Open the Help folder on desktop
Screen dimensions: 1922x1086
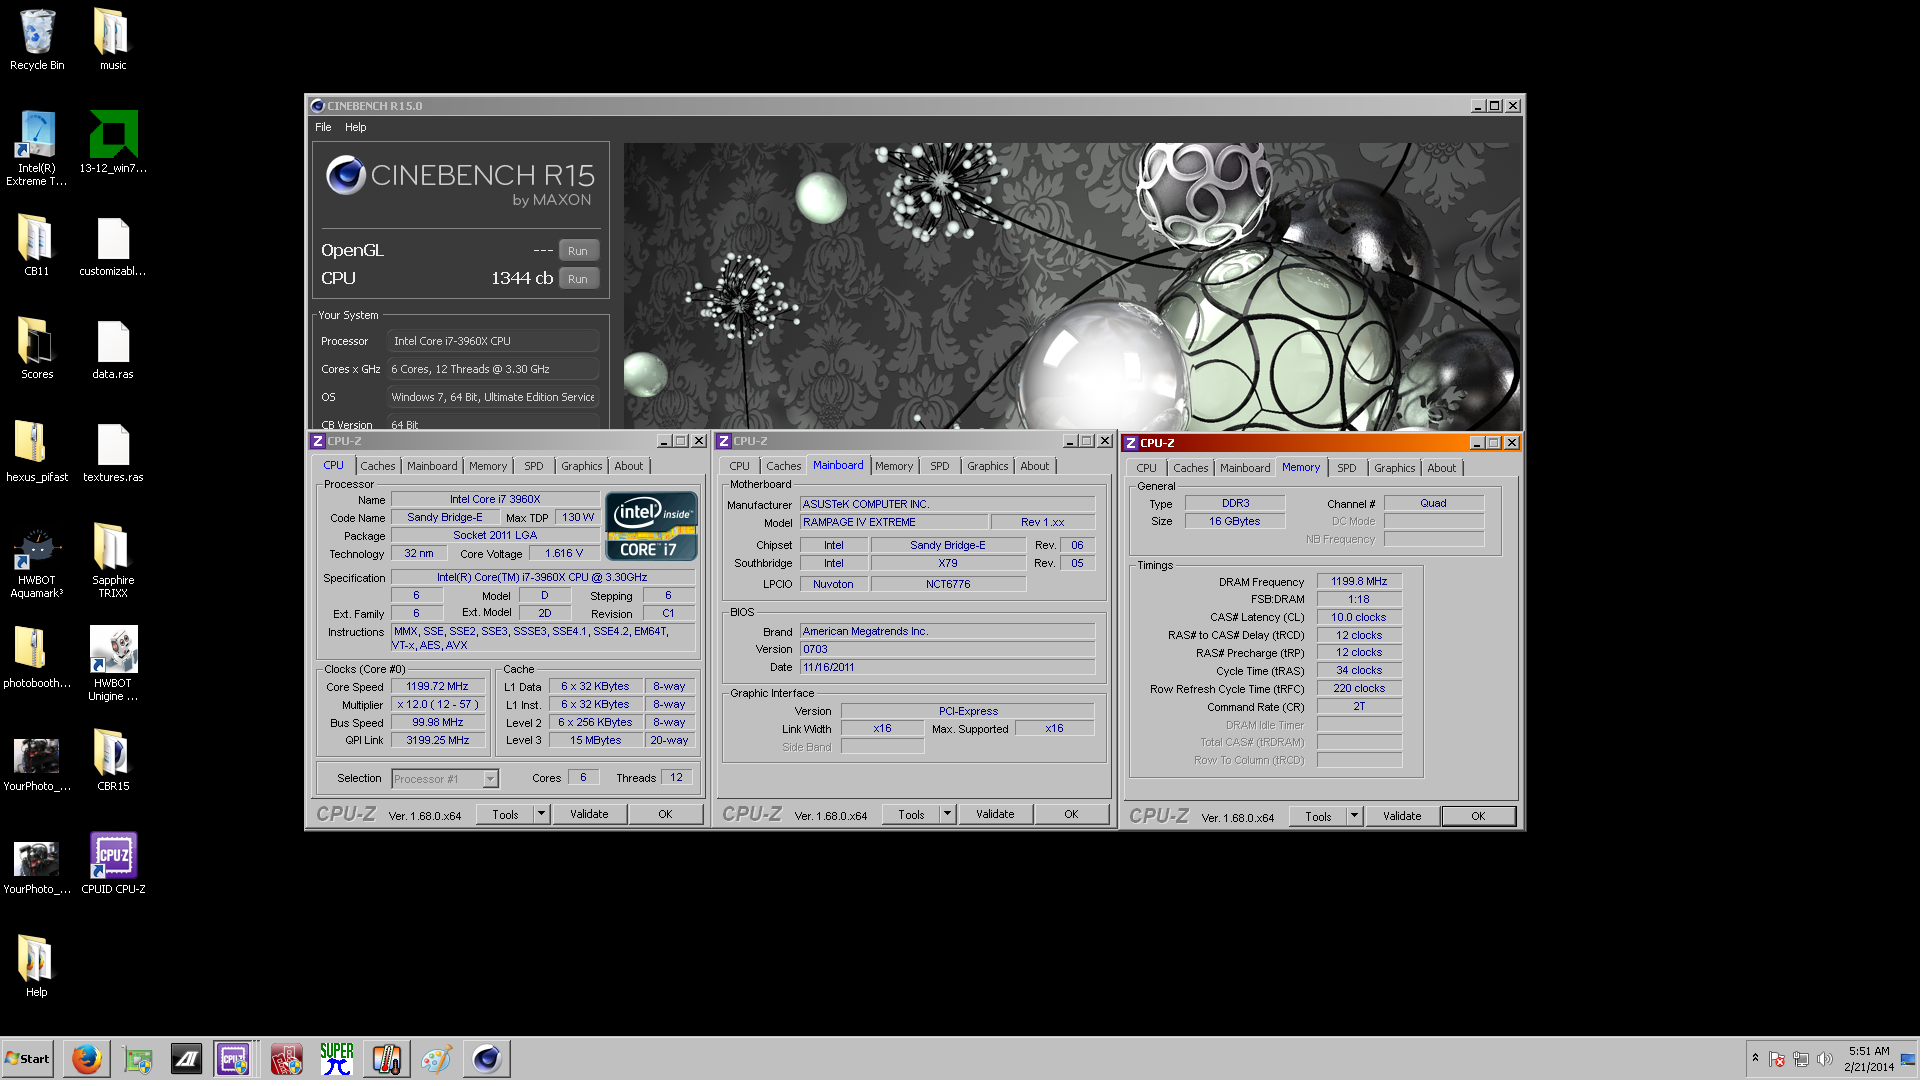point(37,966)
